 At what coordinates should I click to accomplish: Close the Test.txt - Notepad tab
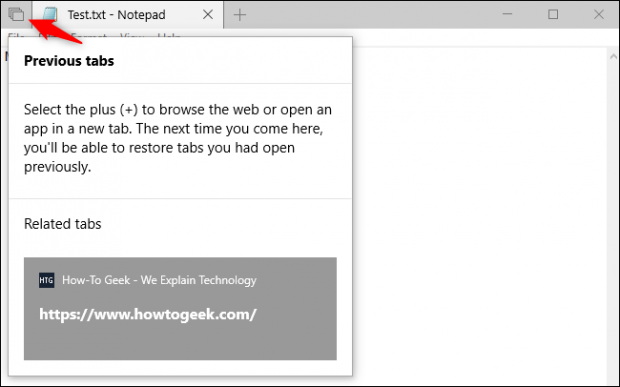[208, 15]
